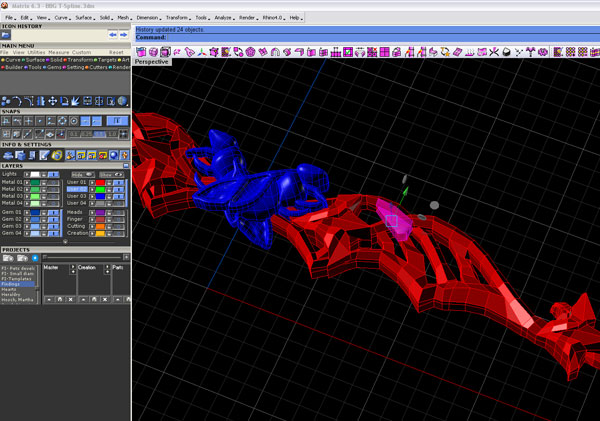Expand layers list with bottom chevron
This screenshot has height=421, width=600.
click(65, 242)
